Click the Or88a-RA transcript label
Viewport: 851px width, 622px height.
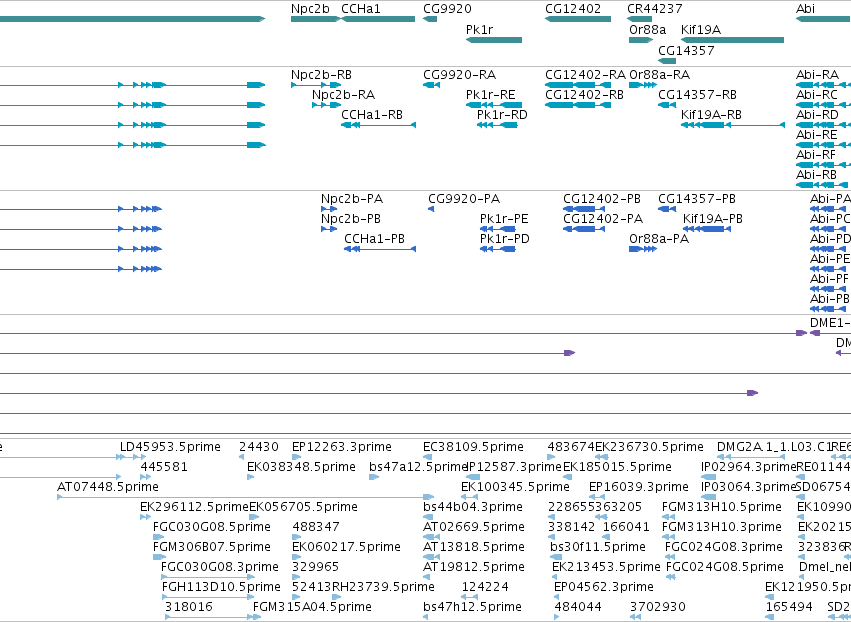click(659, 75)
